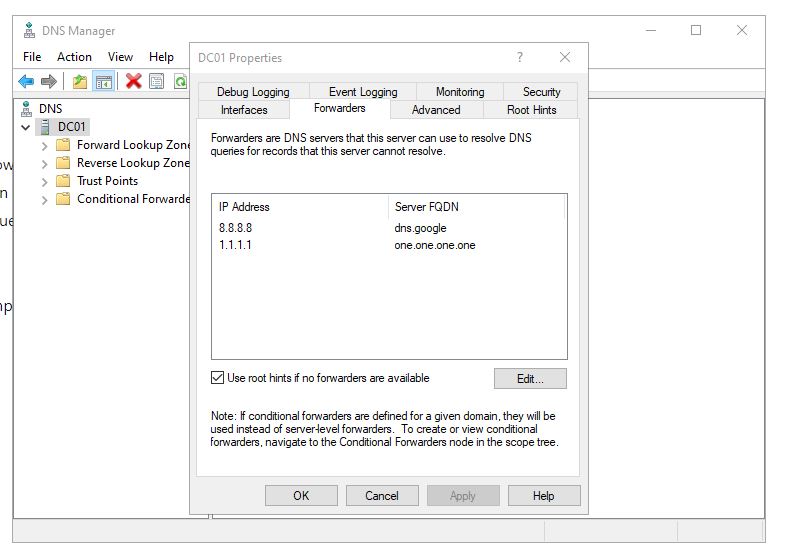
Task: Click the one.one.one.one server FQDN entry
Action: (435, 245)
